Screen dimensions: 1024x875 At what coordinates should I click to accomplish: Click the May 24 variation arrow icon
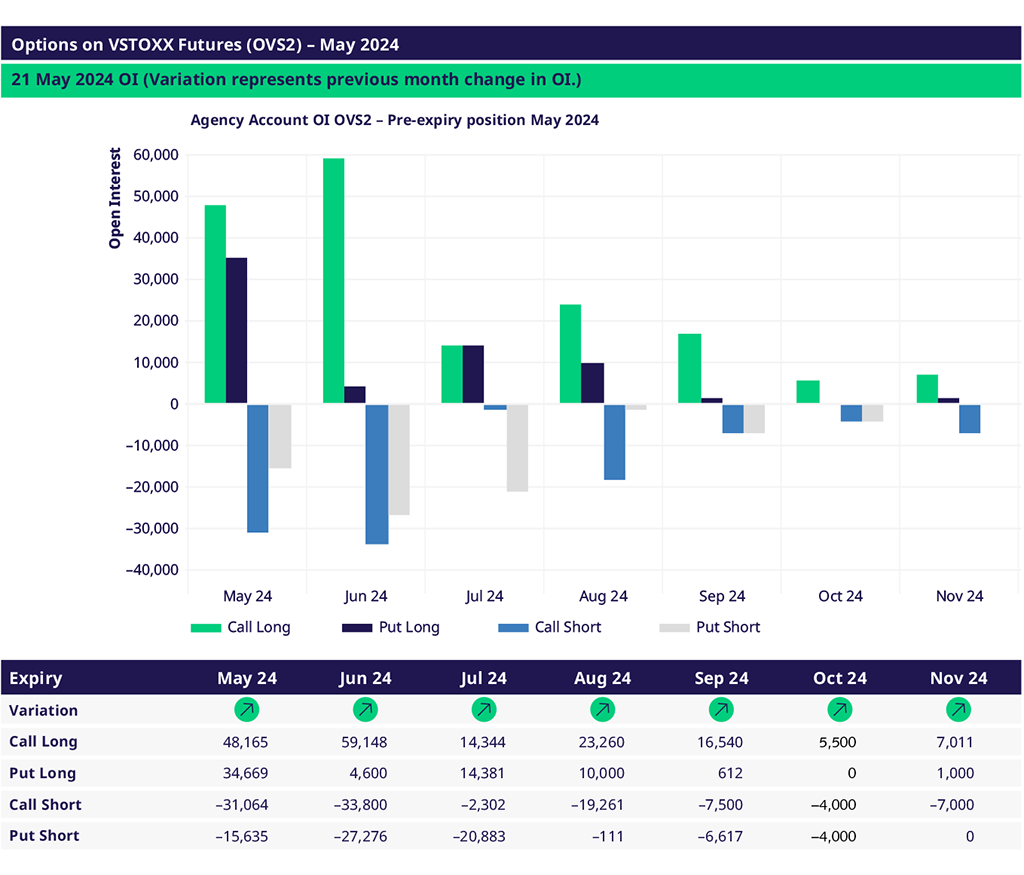(246, 710)
